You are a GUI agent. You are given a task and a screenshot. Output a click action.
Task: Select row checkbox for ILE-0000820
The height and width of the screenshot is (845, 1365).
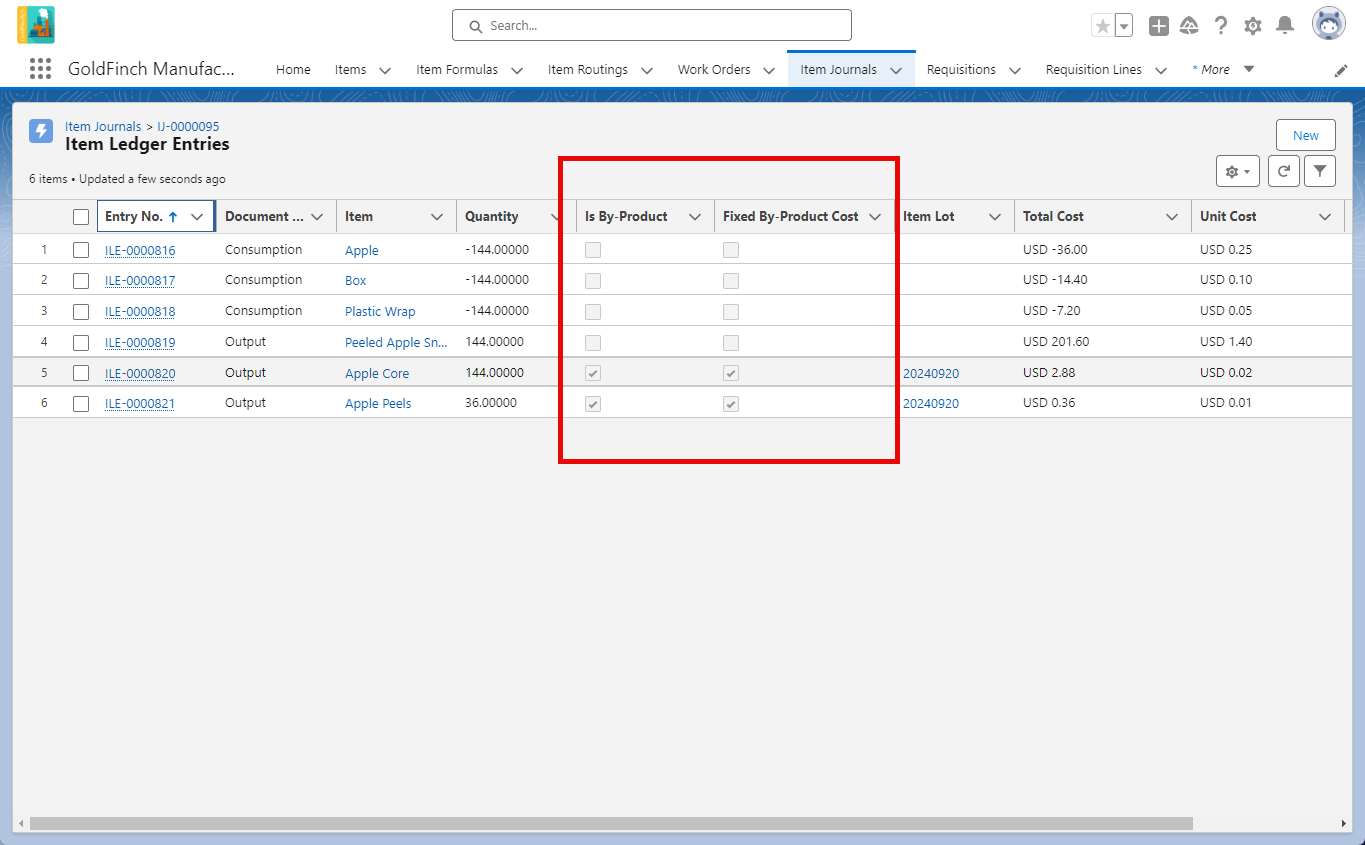point(81,373)
